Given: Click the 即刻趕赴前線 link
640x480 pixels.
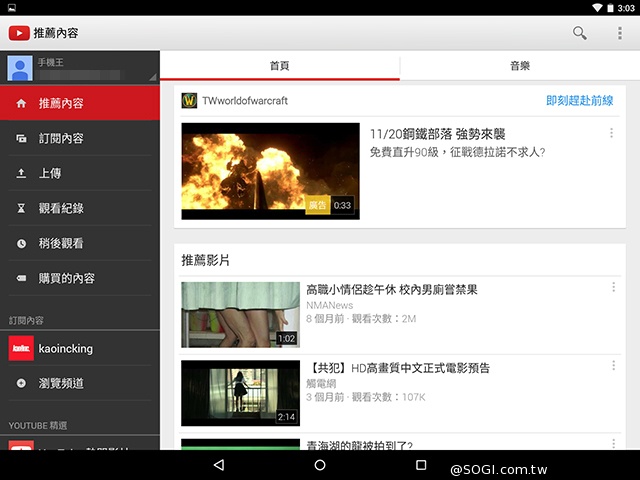Looking at the screenshot, I should click(x=579, y=101).
